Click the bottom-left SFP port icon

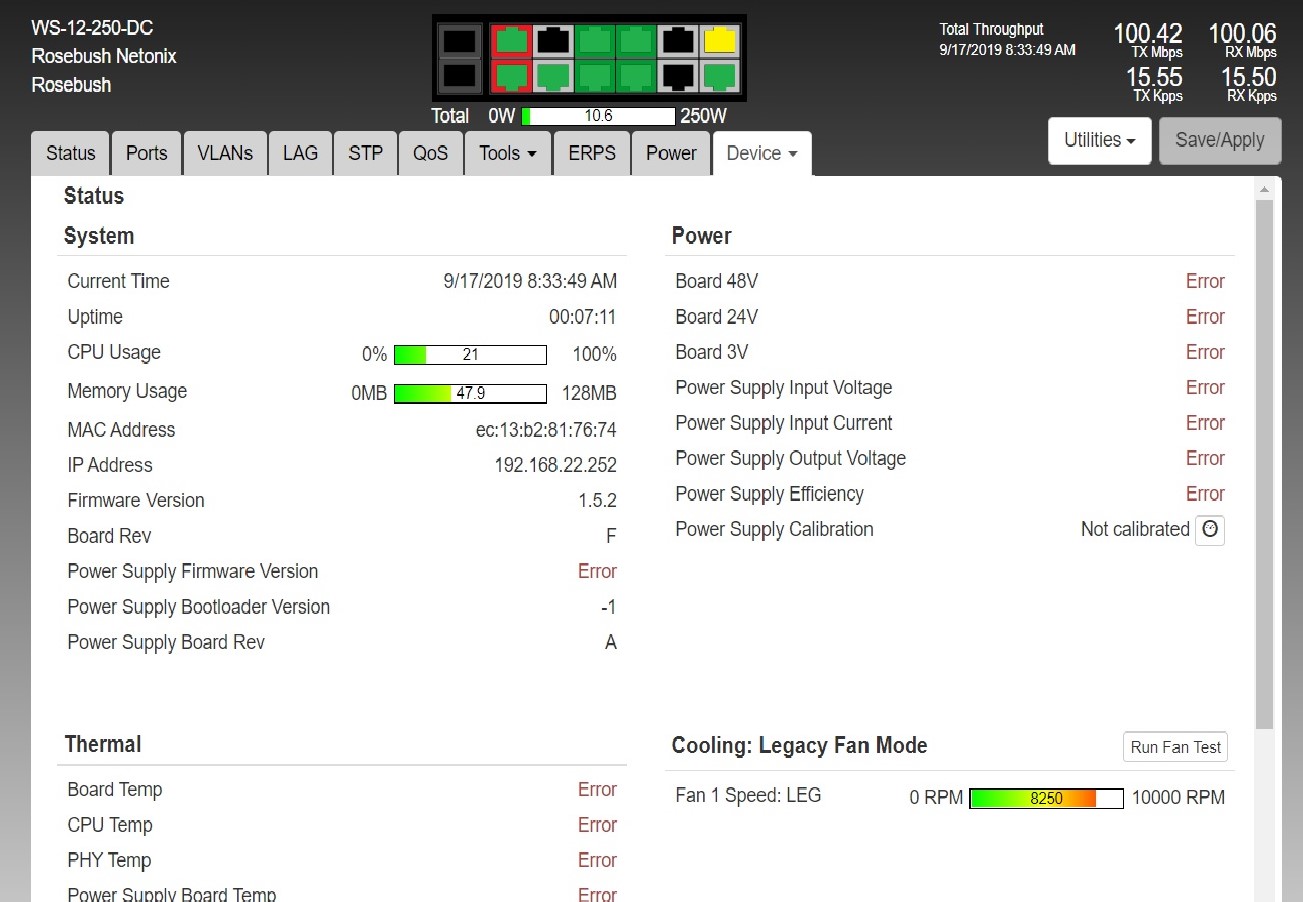coord(459,76)
